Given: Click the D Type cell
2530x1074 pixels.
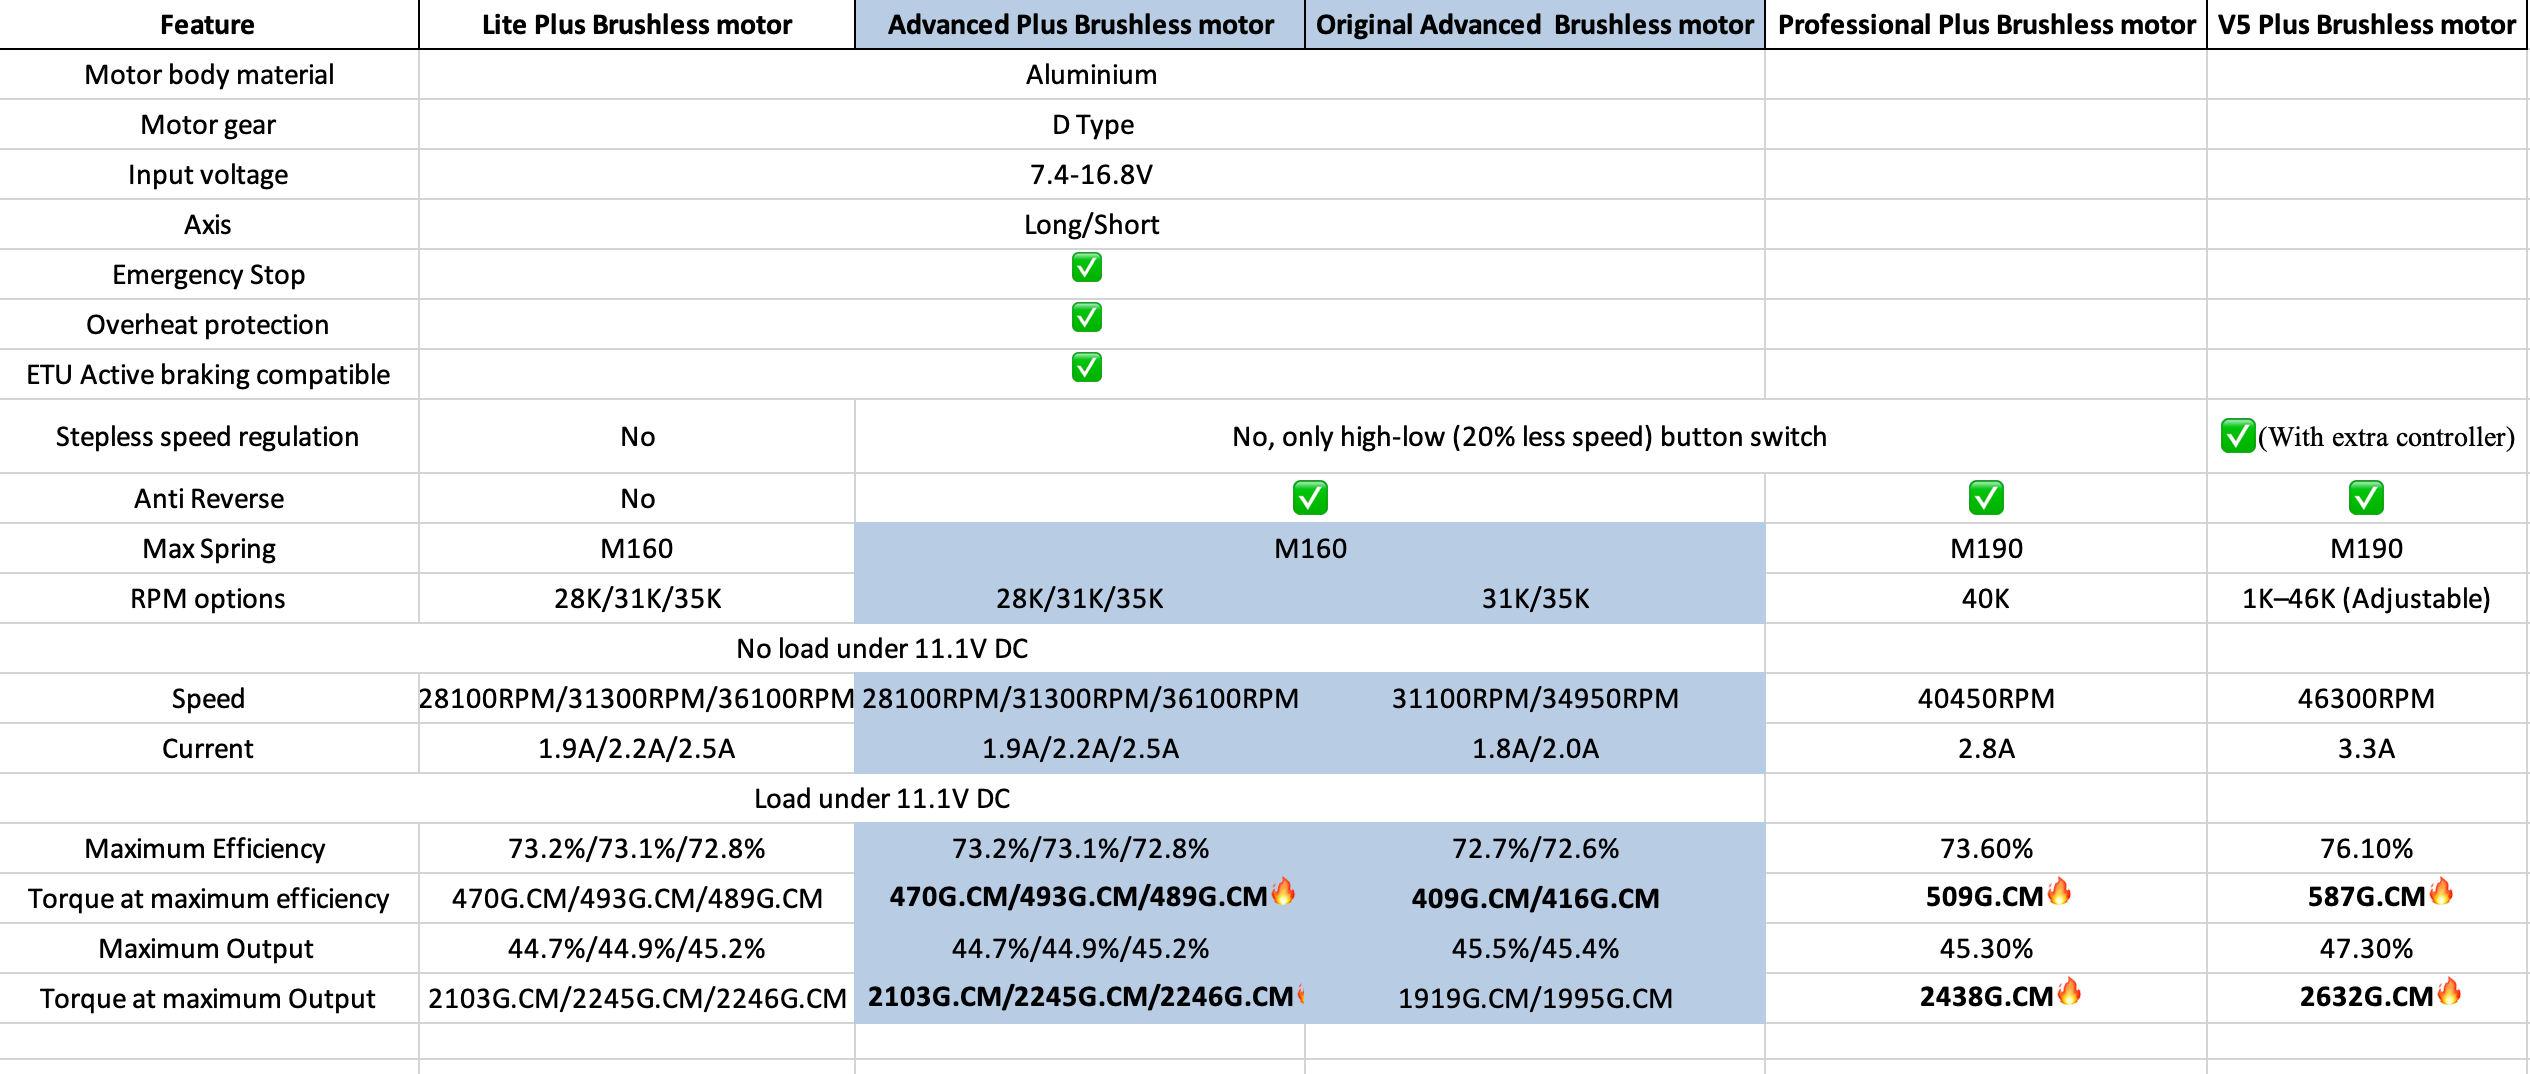Looking at the screenshot, I should click(x=1093, y=125).
